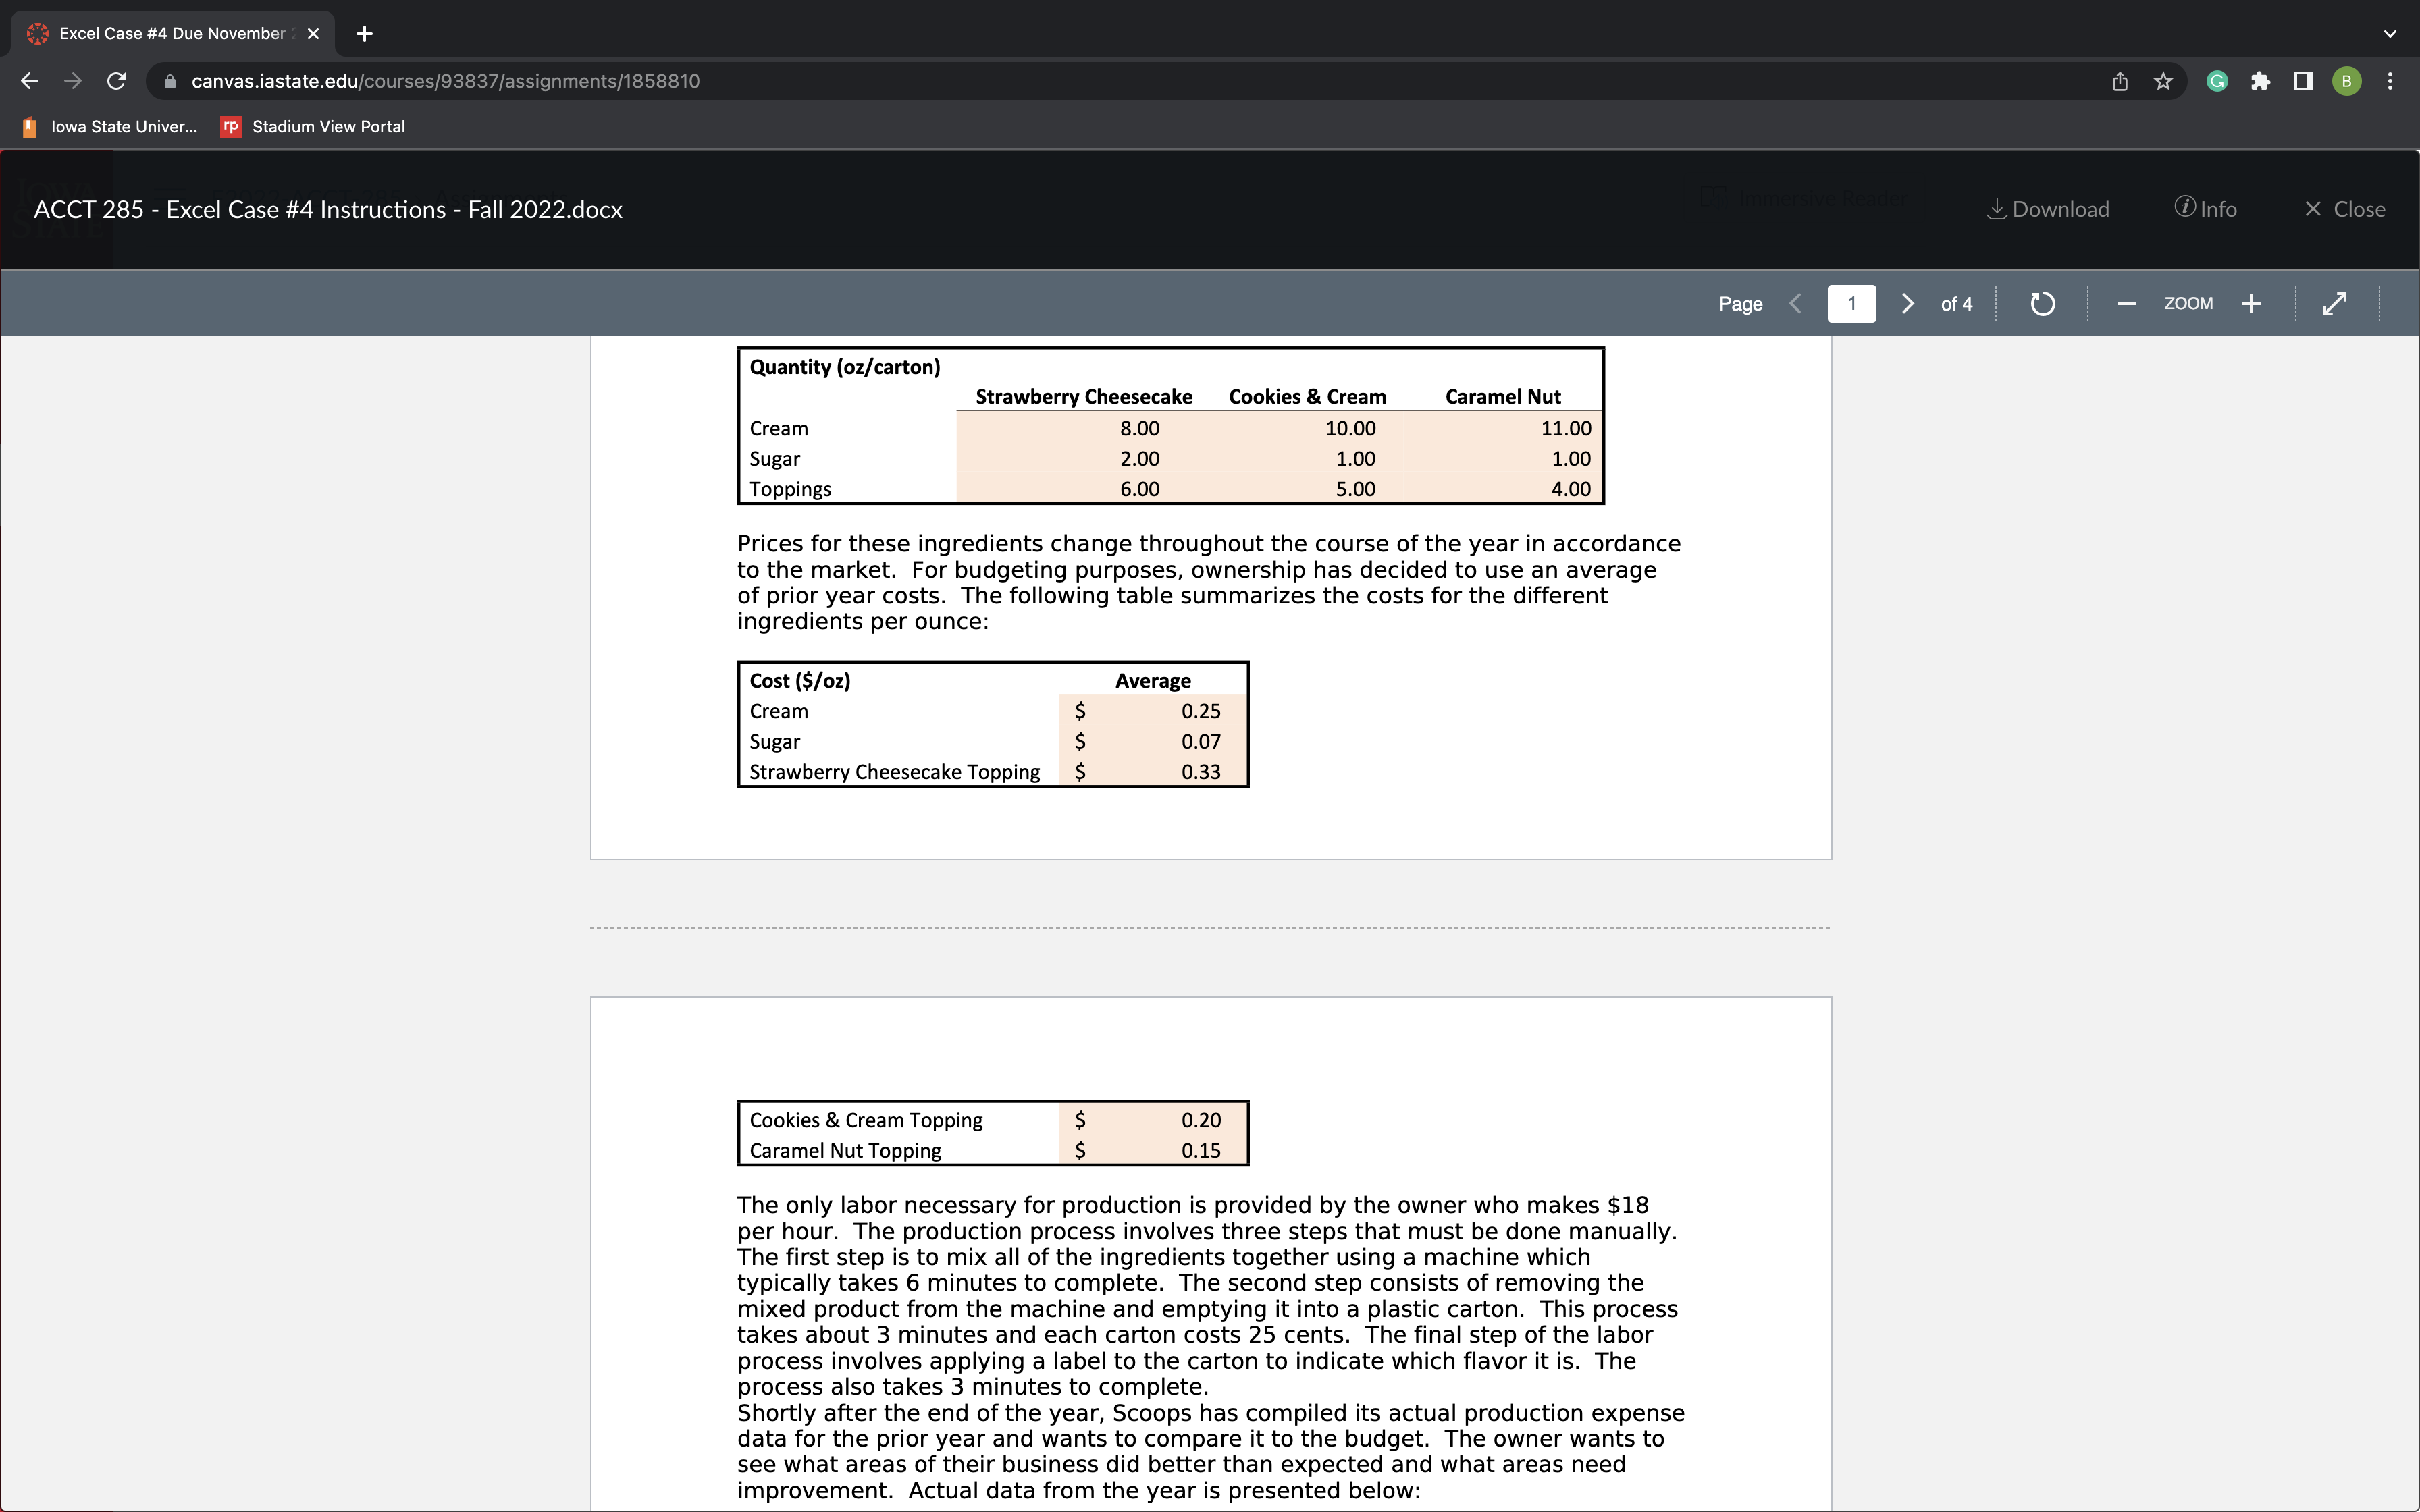2420x1512 pixels.
Task: Open the Chrome three-dot menu
Action: pyautogui.click(x=2390, y=81)
